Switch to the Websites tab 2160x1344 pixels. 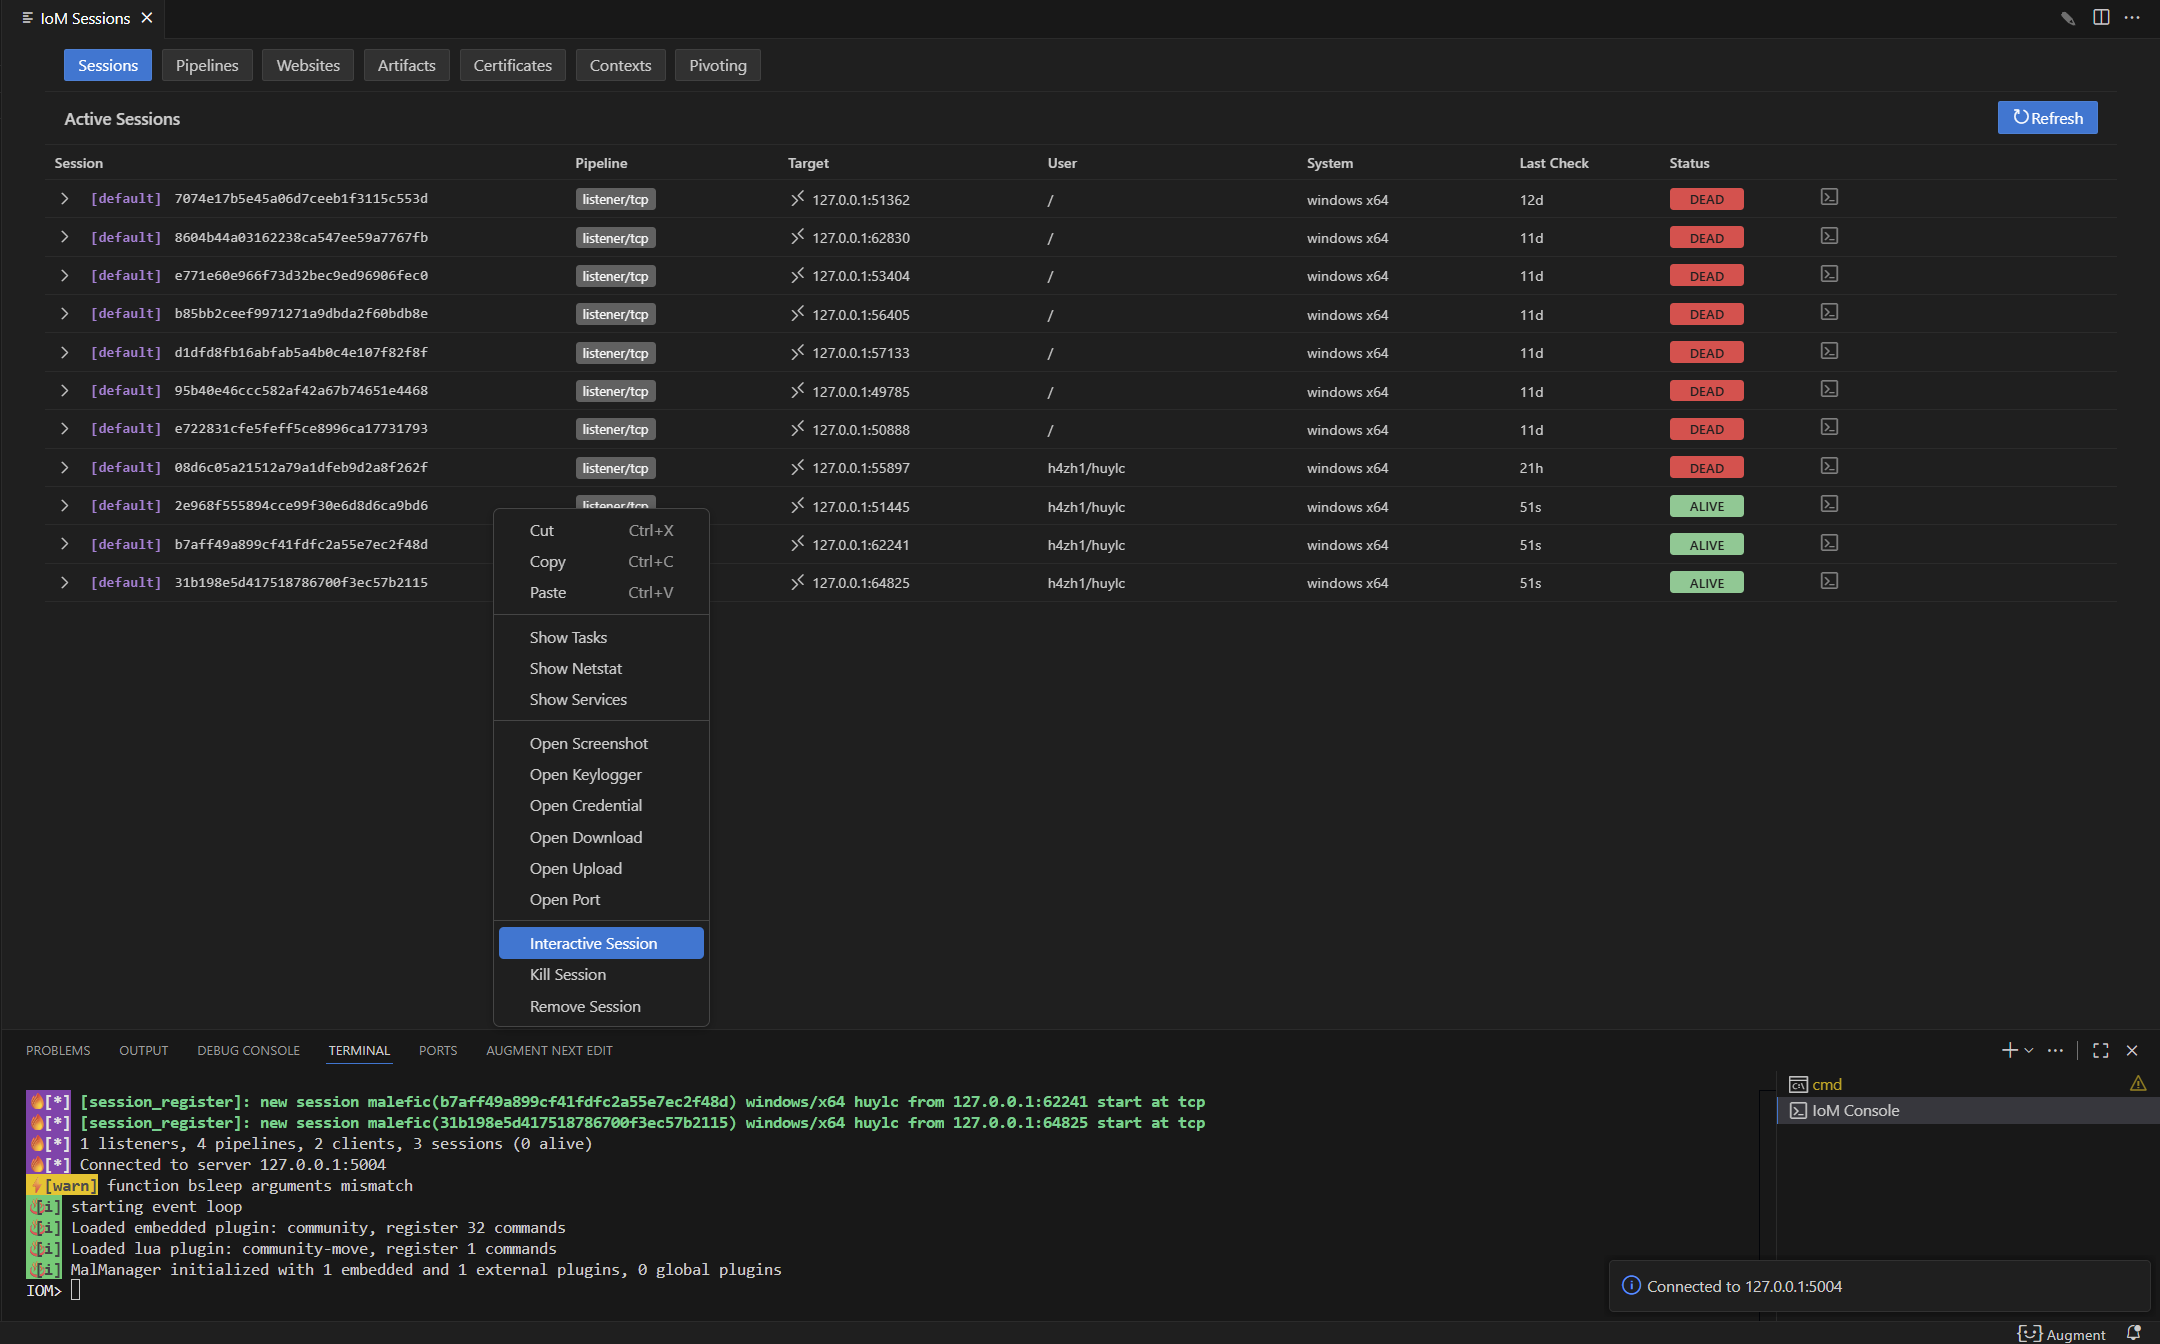[x=308, y=65]
